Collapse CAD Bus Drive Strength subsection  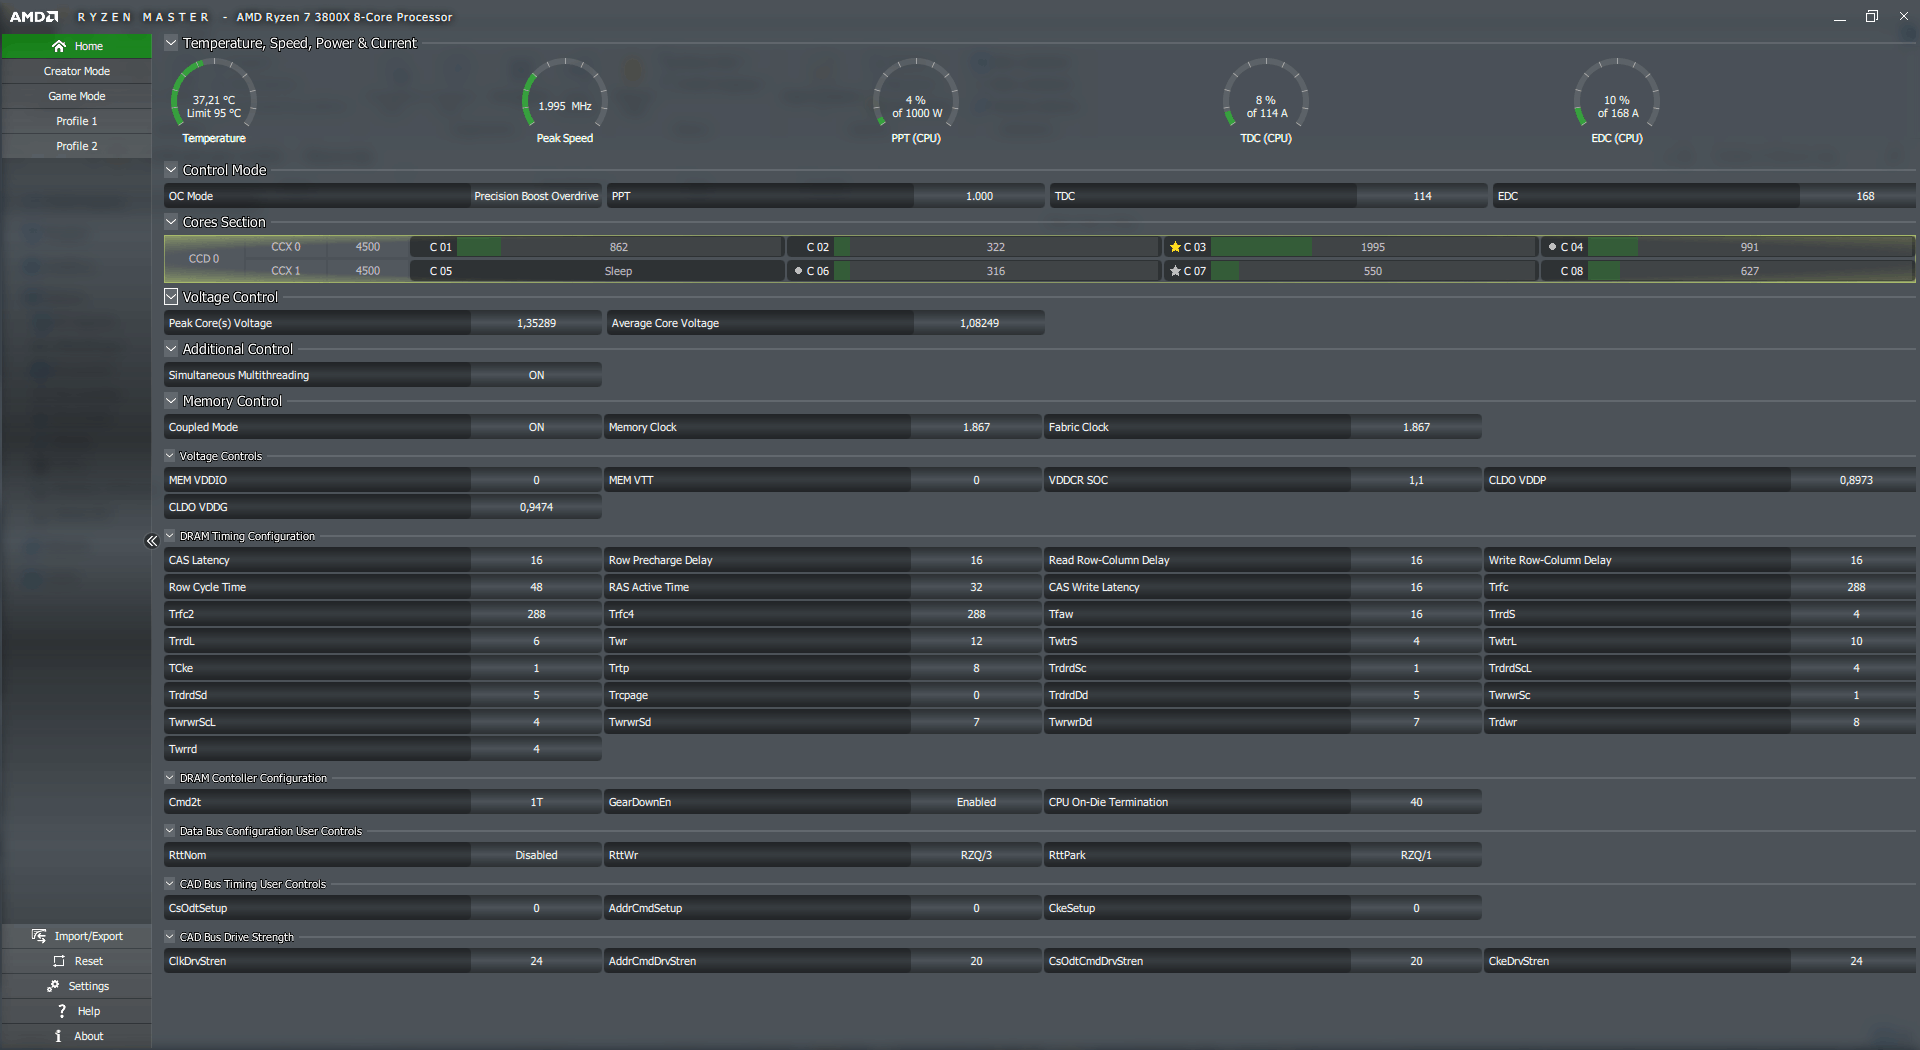pos(170,937)
